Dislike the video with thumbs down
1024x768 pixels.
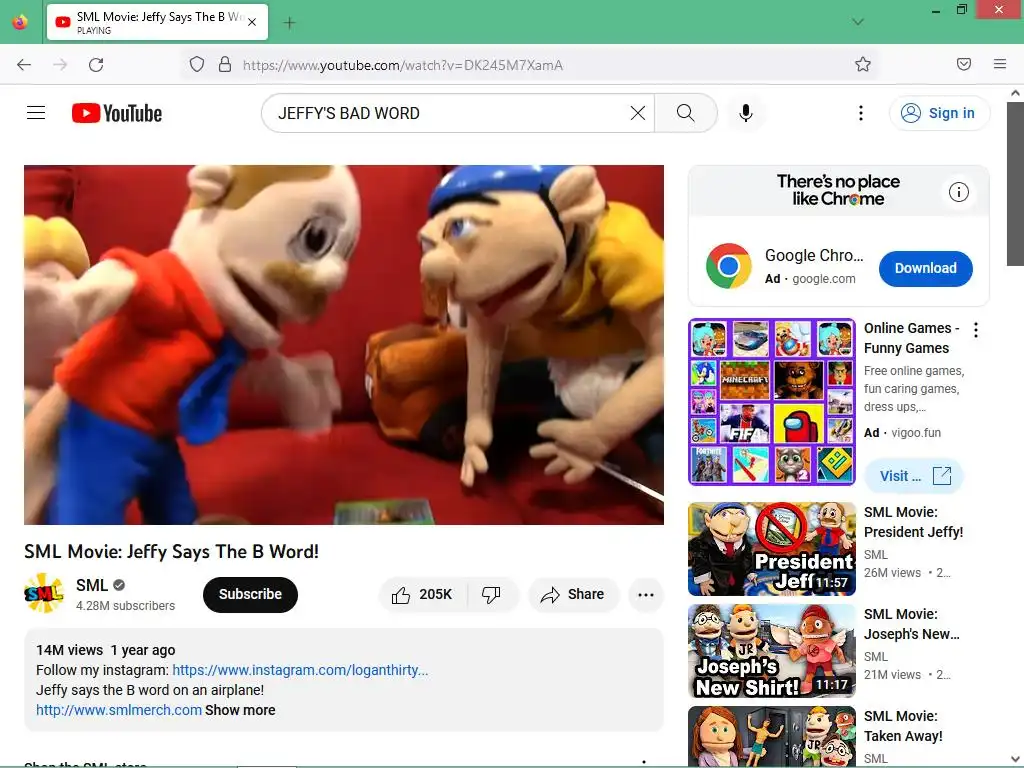point(492,594)
